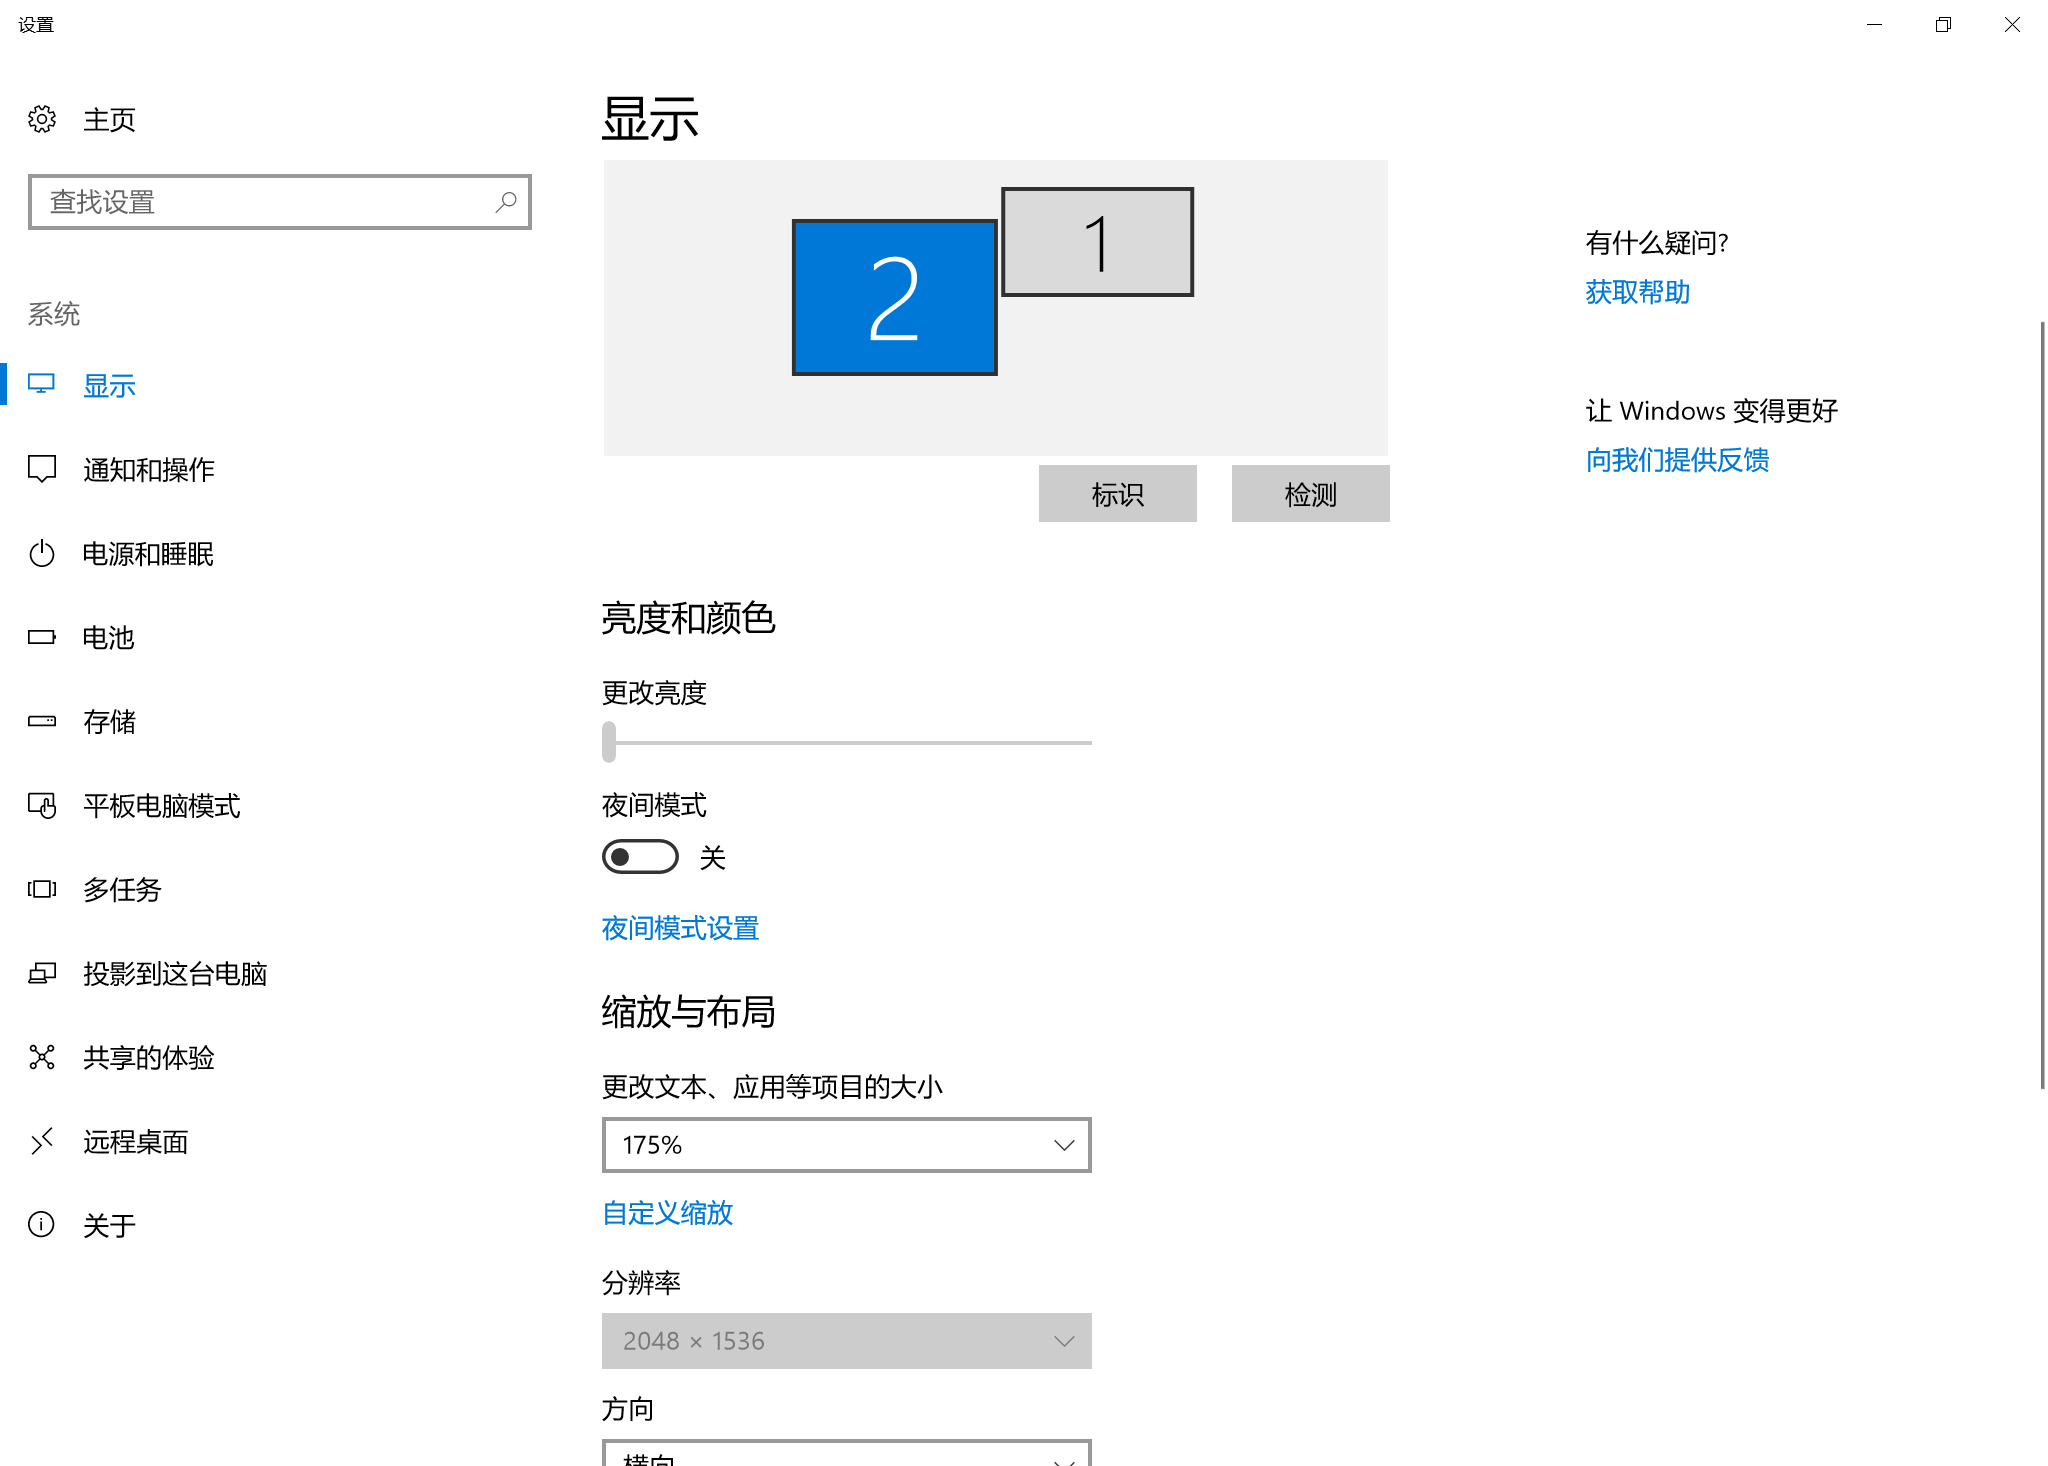Click the 更改亮度 brightness slider
The height and width of the screenshot is (1466, 2048).
[847, 742]
